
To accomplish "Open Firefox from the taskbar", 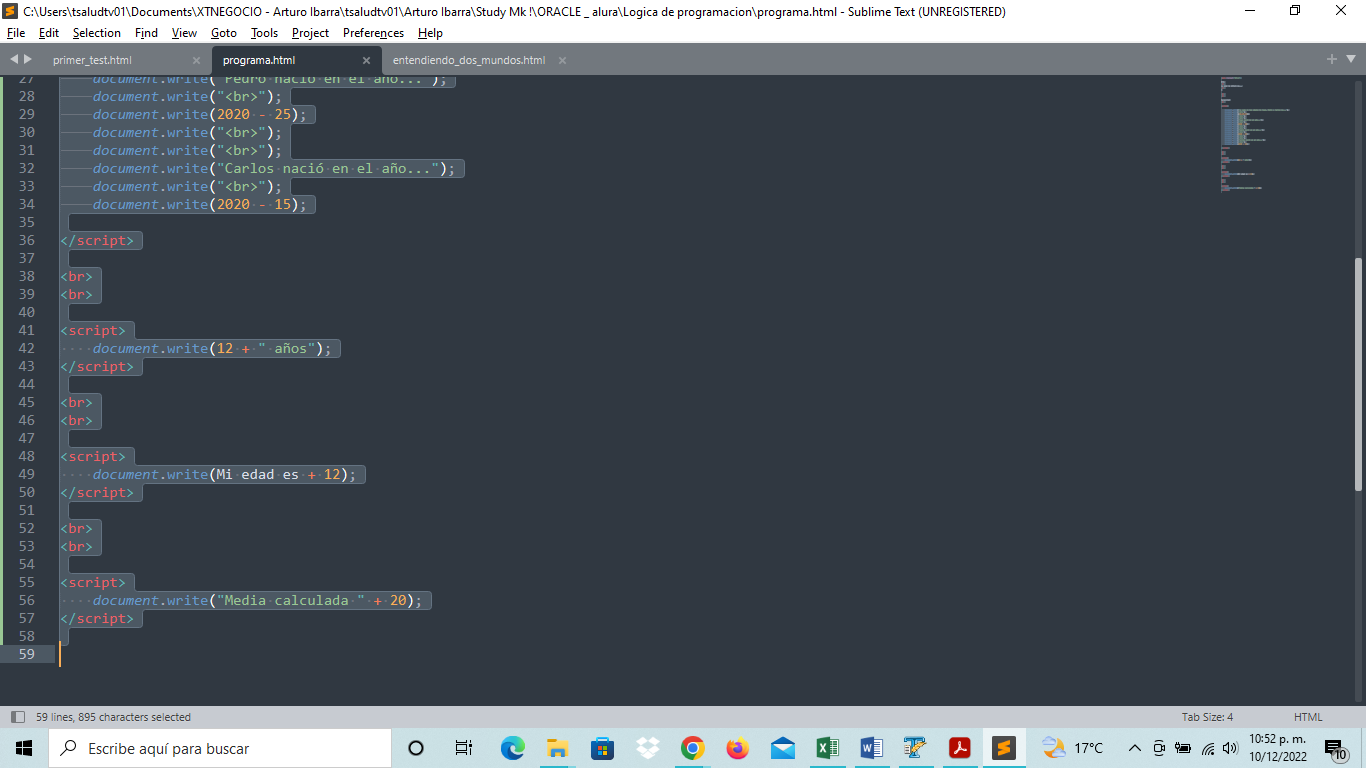I will click(x=737, y=748).
